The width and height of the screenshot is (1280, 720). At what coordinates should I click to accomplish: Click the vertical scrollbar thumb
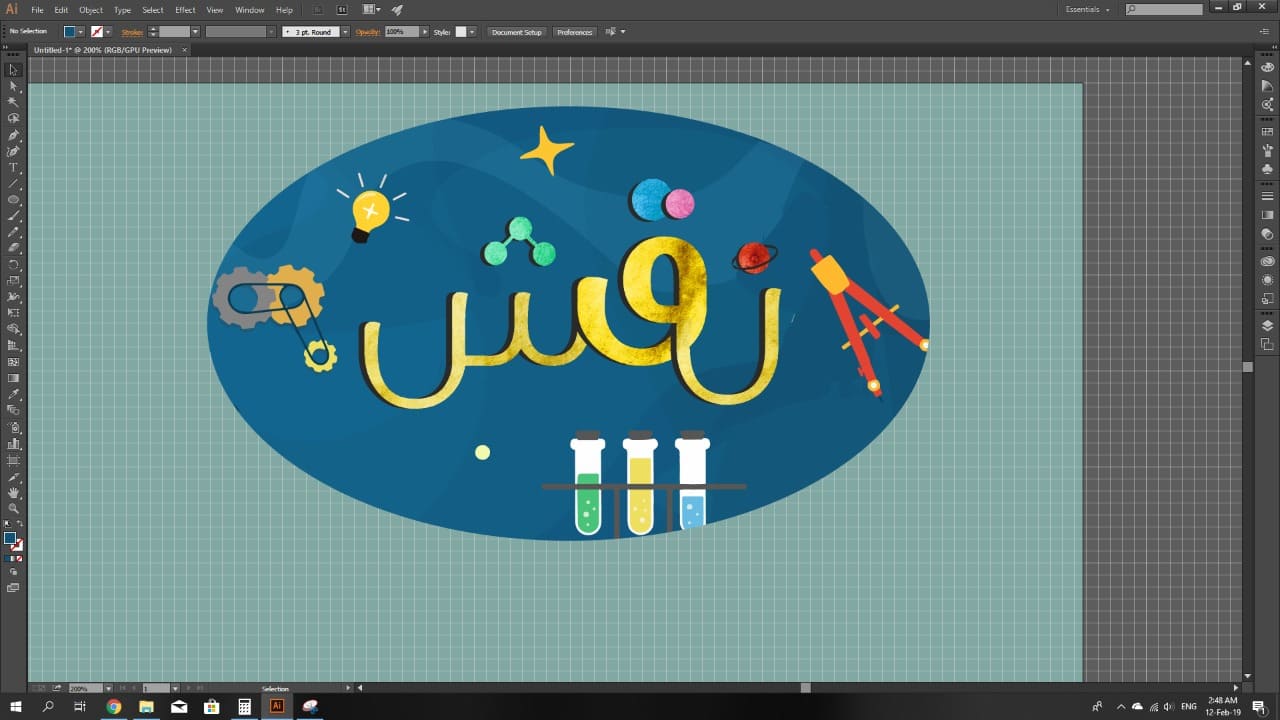[x=1248, y=367]
